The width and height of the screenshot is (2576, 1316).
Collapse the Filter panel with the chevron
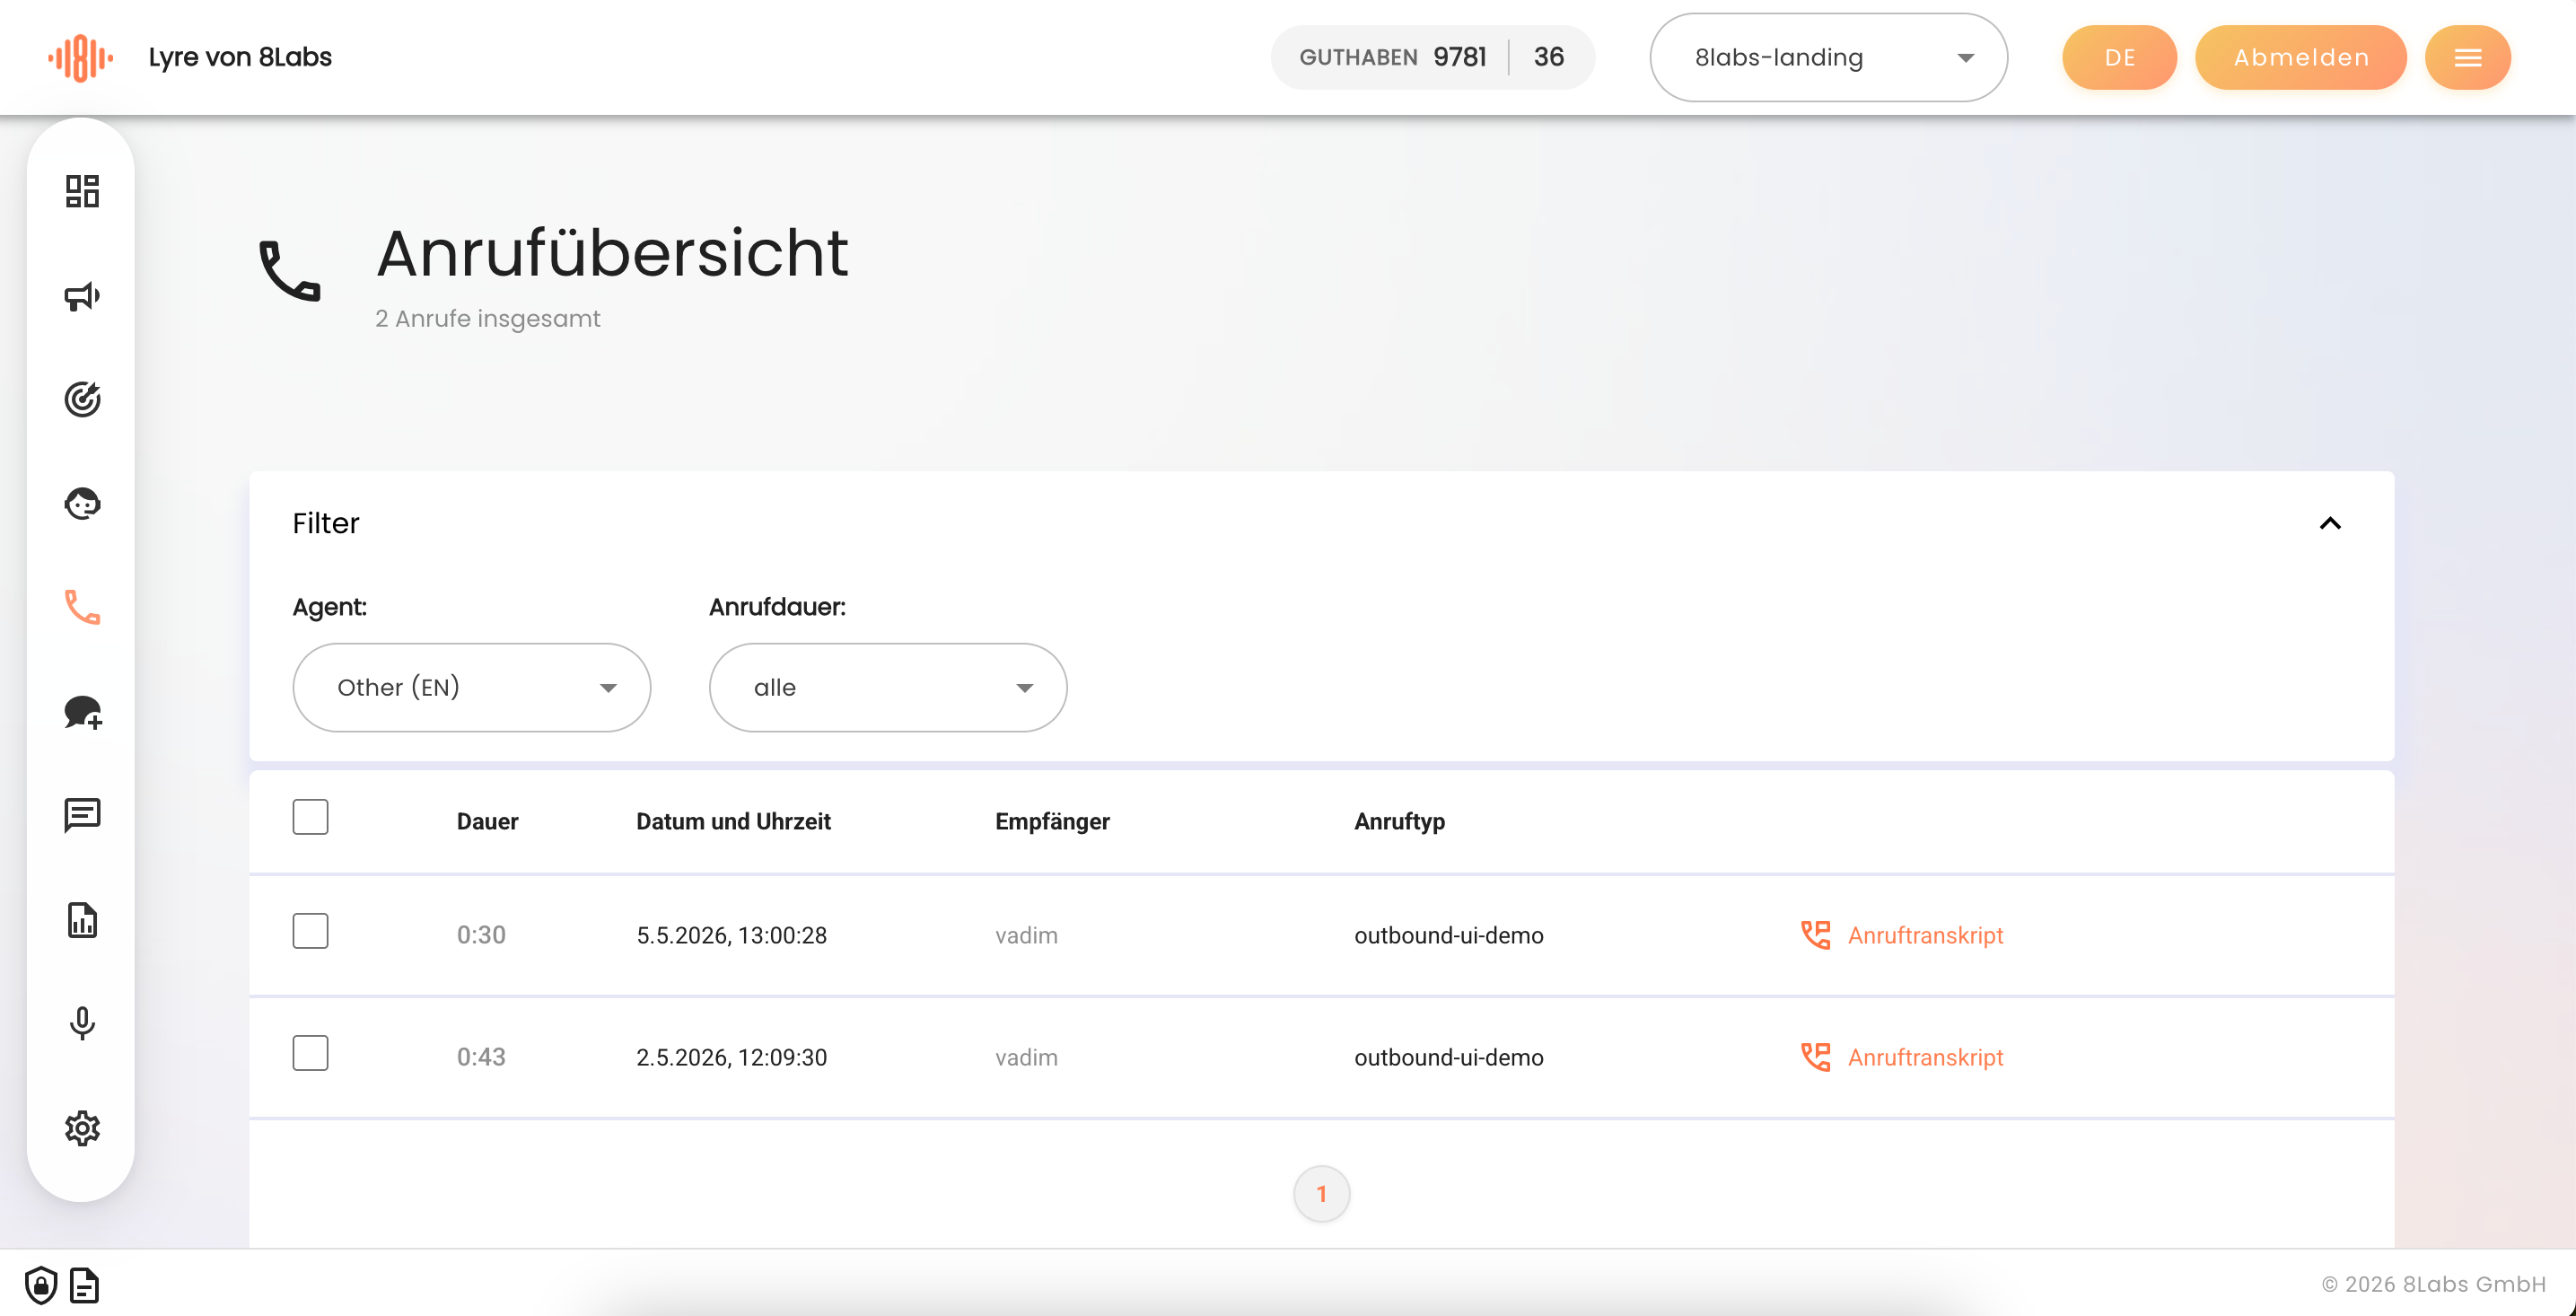[x=2330, y=523]
